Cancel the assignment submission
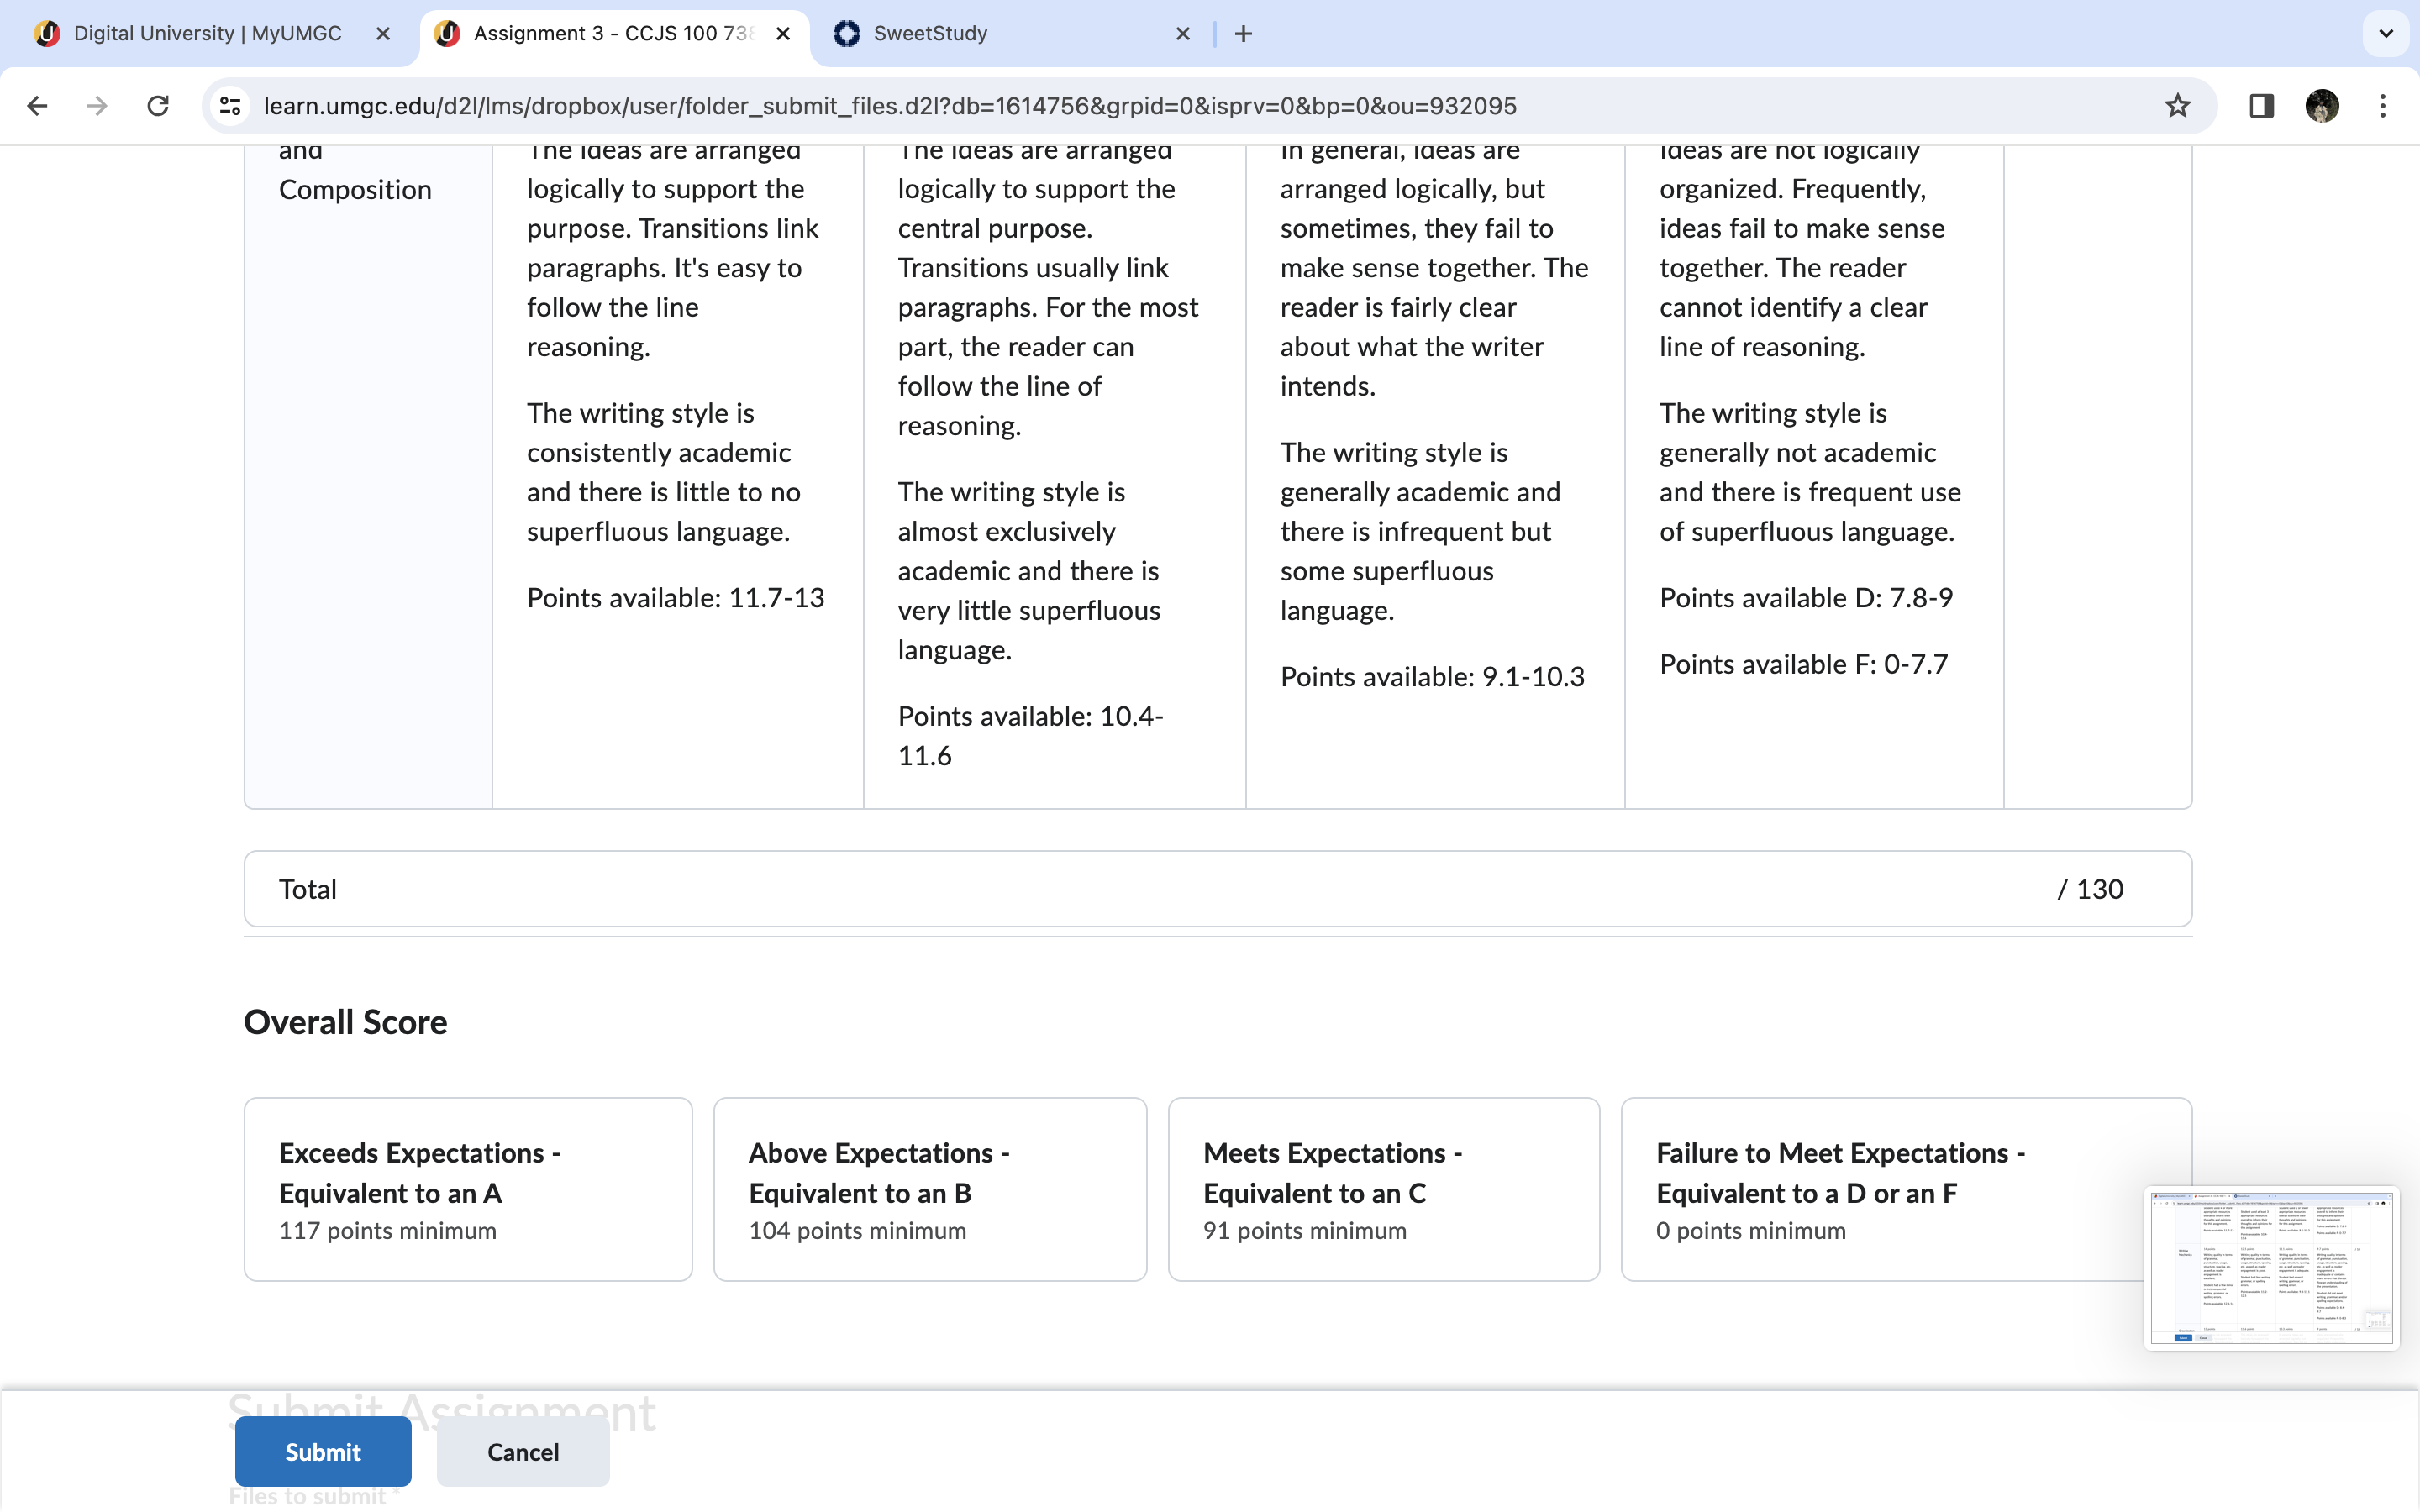 click(x=523, y=1451)
